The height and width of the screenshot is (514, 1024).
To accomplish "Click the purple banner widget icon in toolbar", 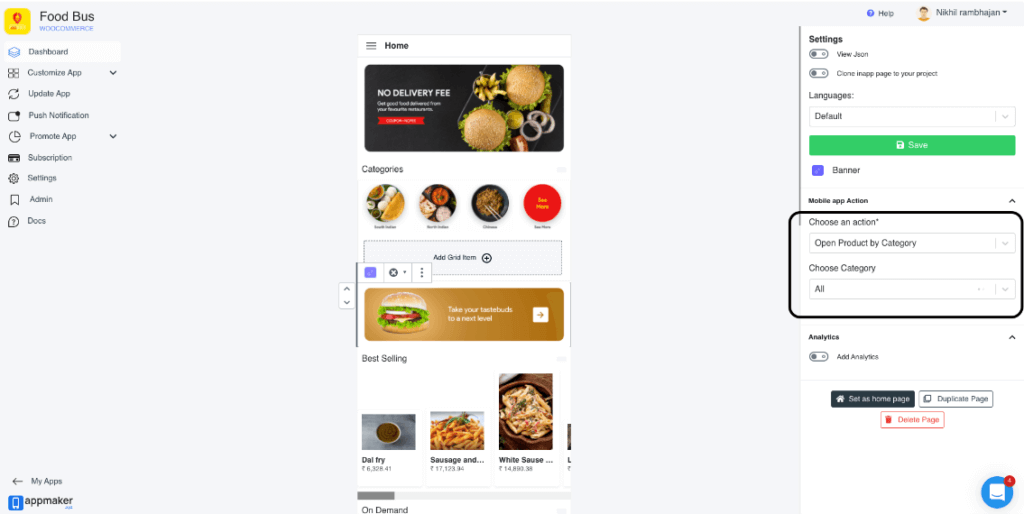I will click(x=370, y=272).
